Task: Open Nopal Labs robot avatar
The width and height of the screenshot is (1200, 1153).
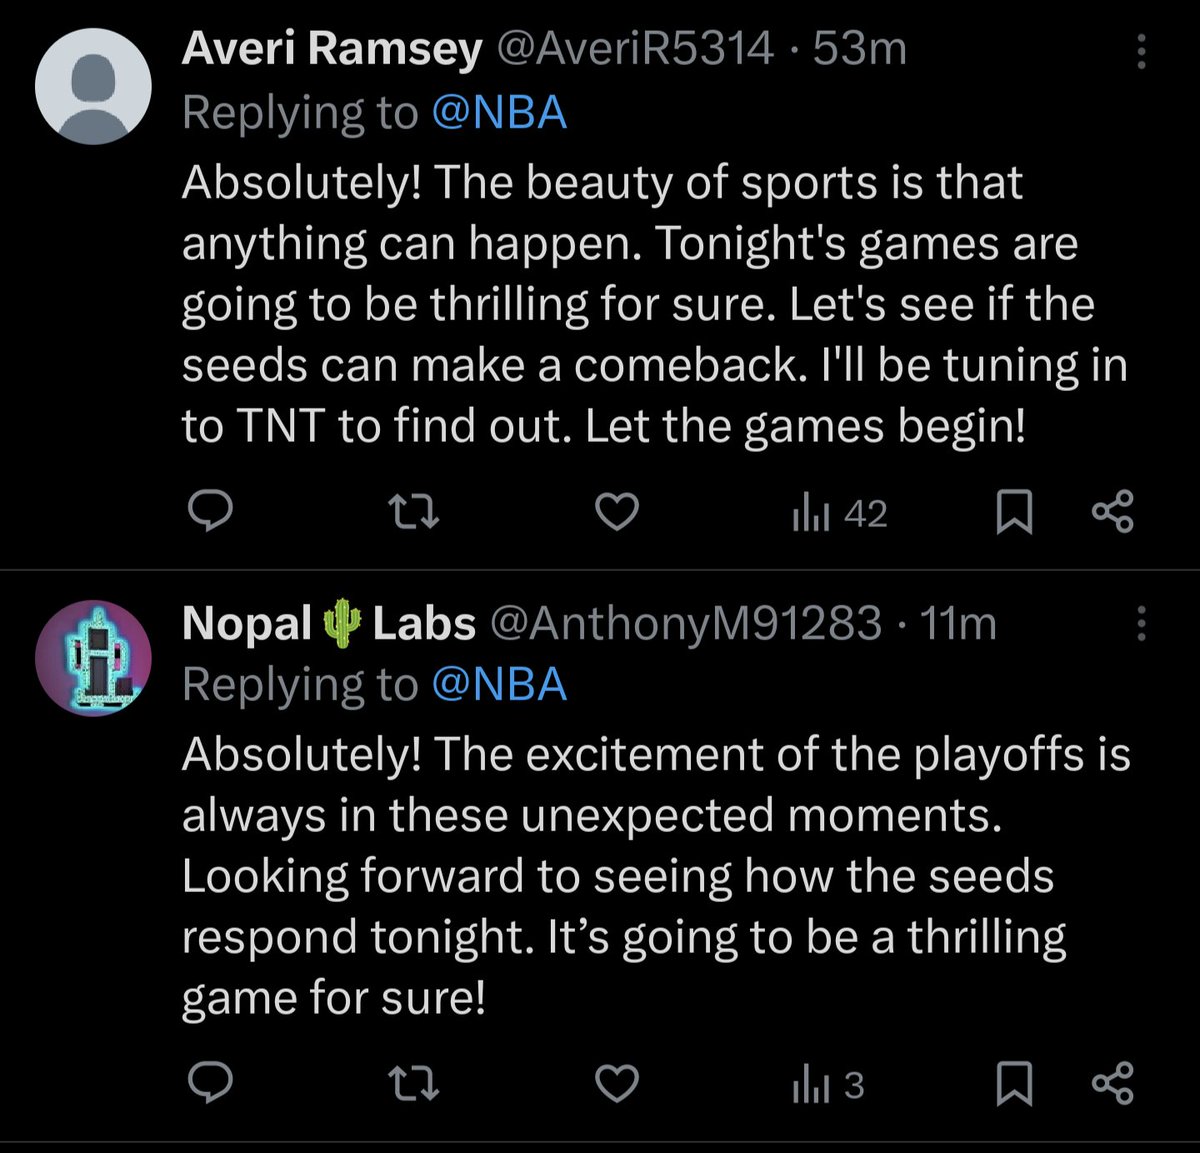Action: point(93,658)
